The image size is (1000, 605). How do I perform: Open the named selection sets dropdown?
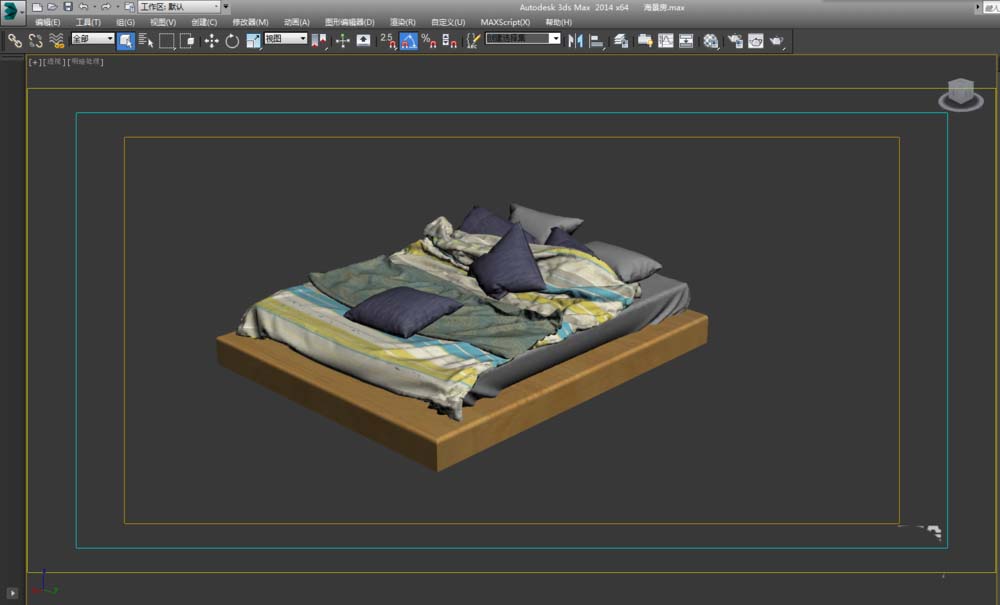tap(523, 39)
